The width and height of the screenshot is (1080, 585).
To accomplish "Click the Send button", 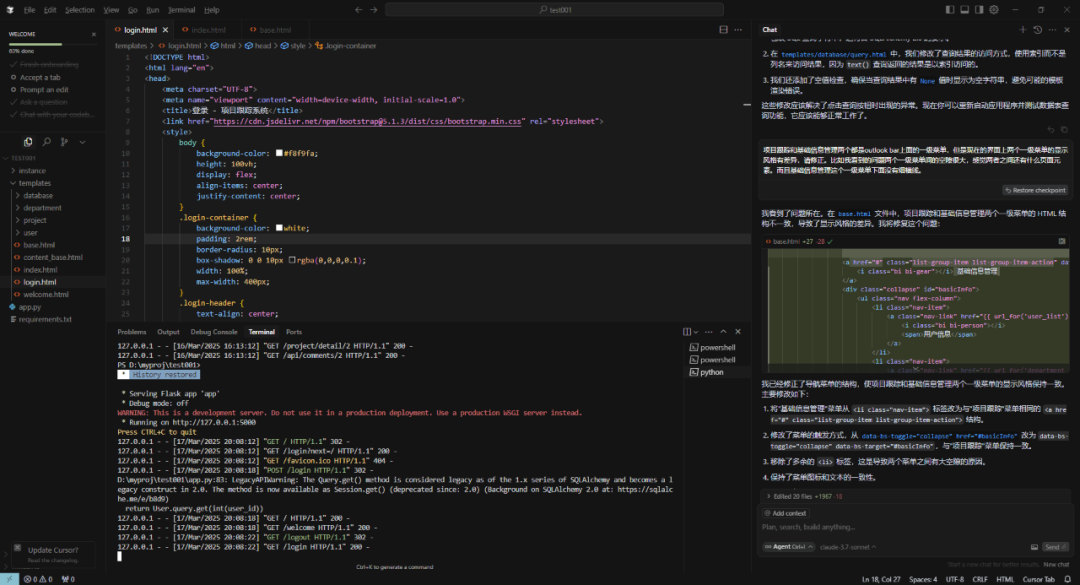I will coord(1055,547).
